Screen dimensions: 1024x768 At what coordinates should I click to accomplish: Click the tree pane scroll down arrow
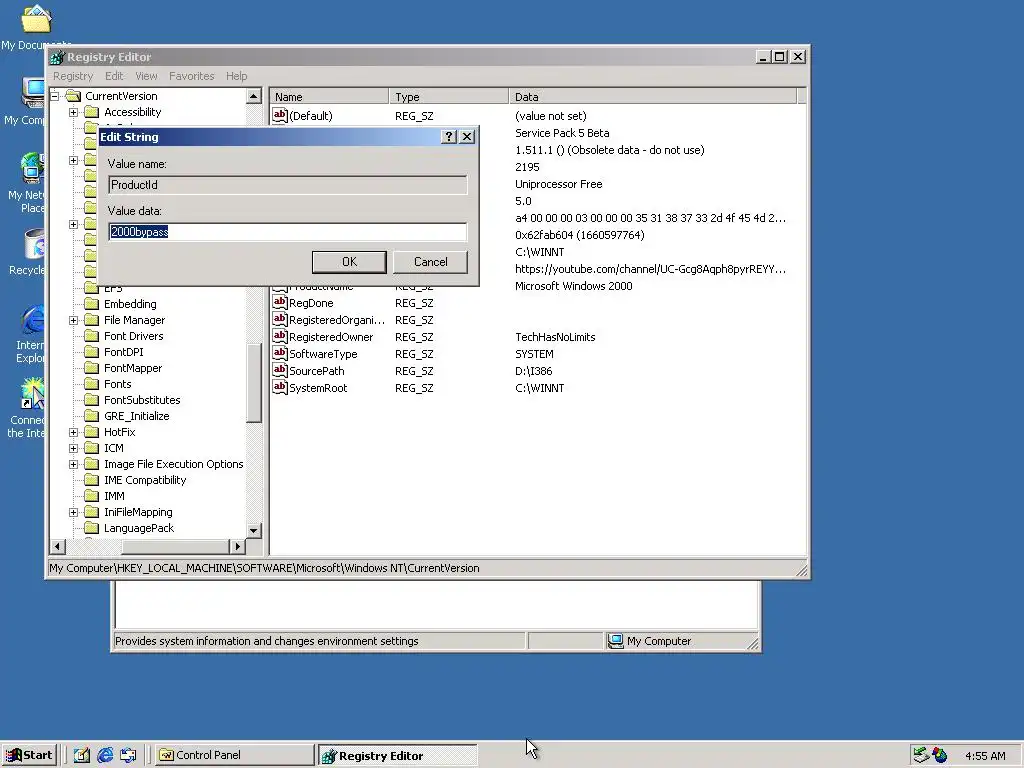(254, 530)
